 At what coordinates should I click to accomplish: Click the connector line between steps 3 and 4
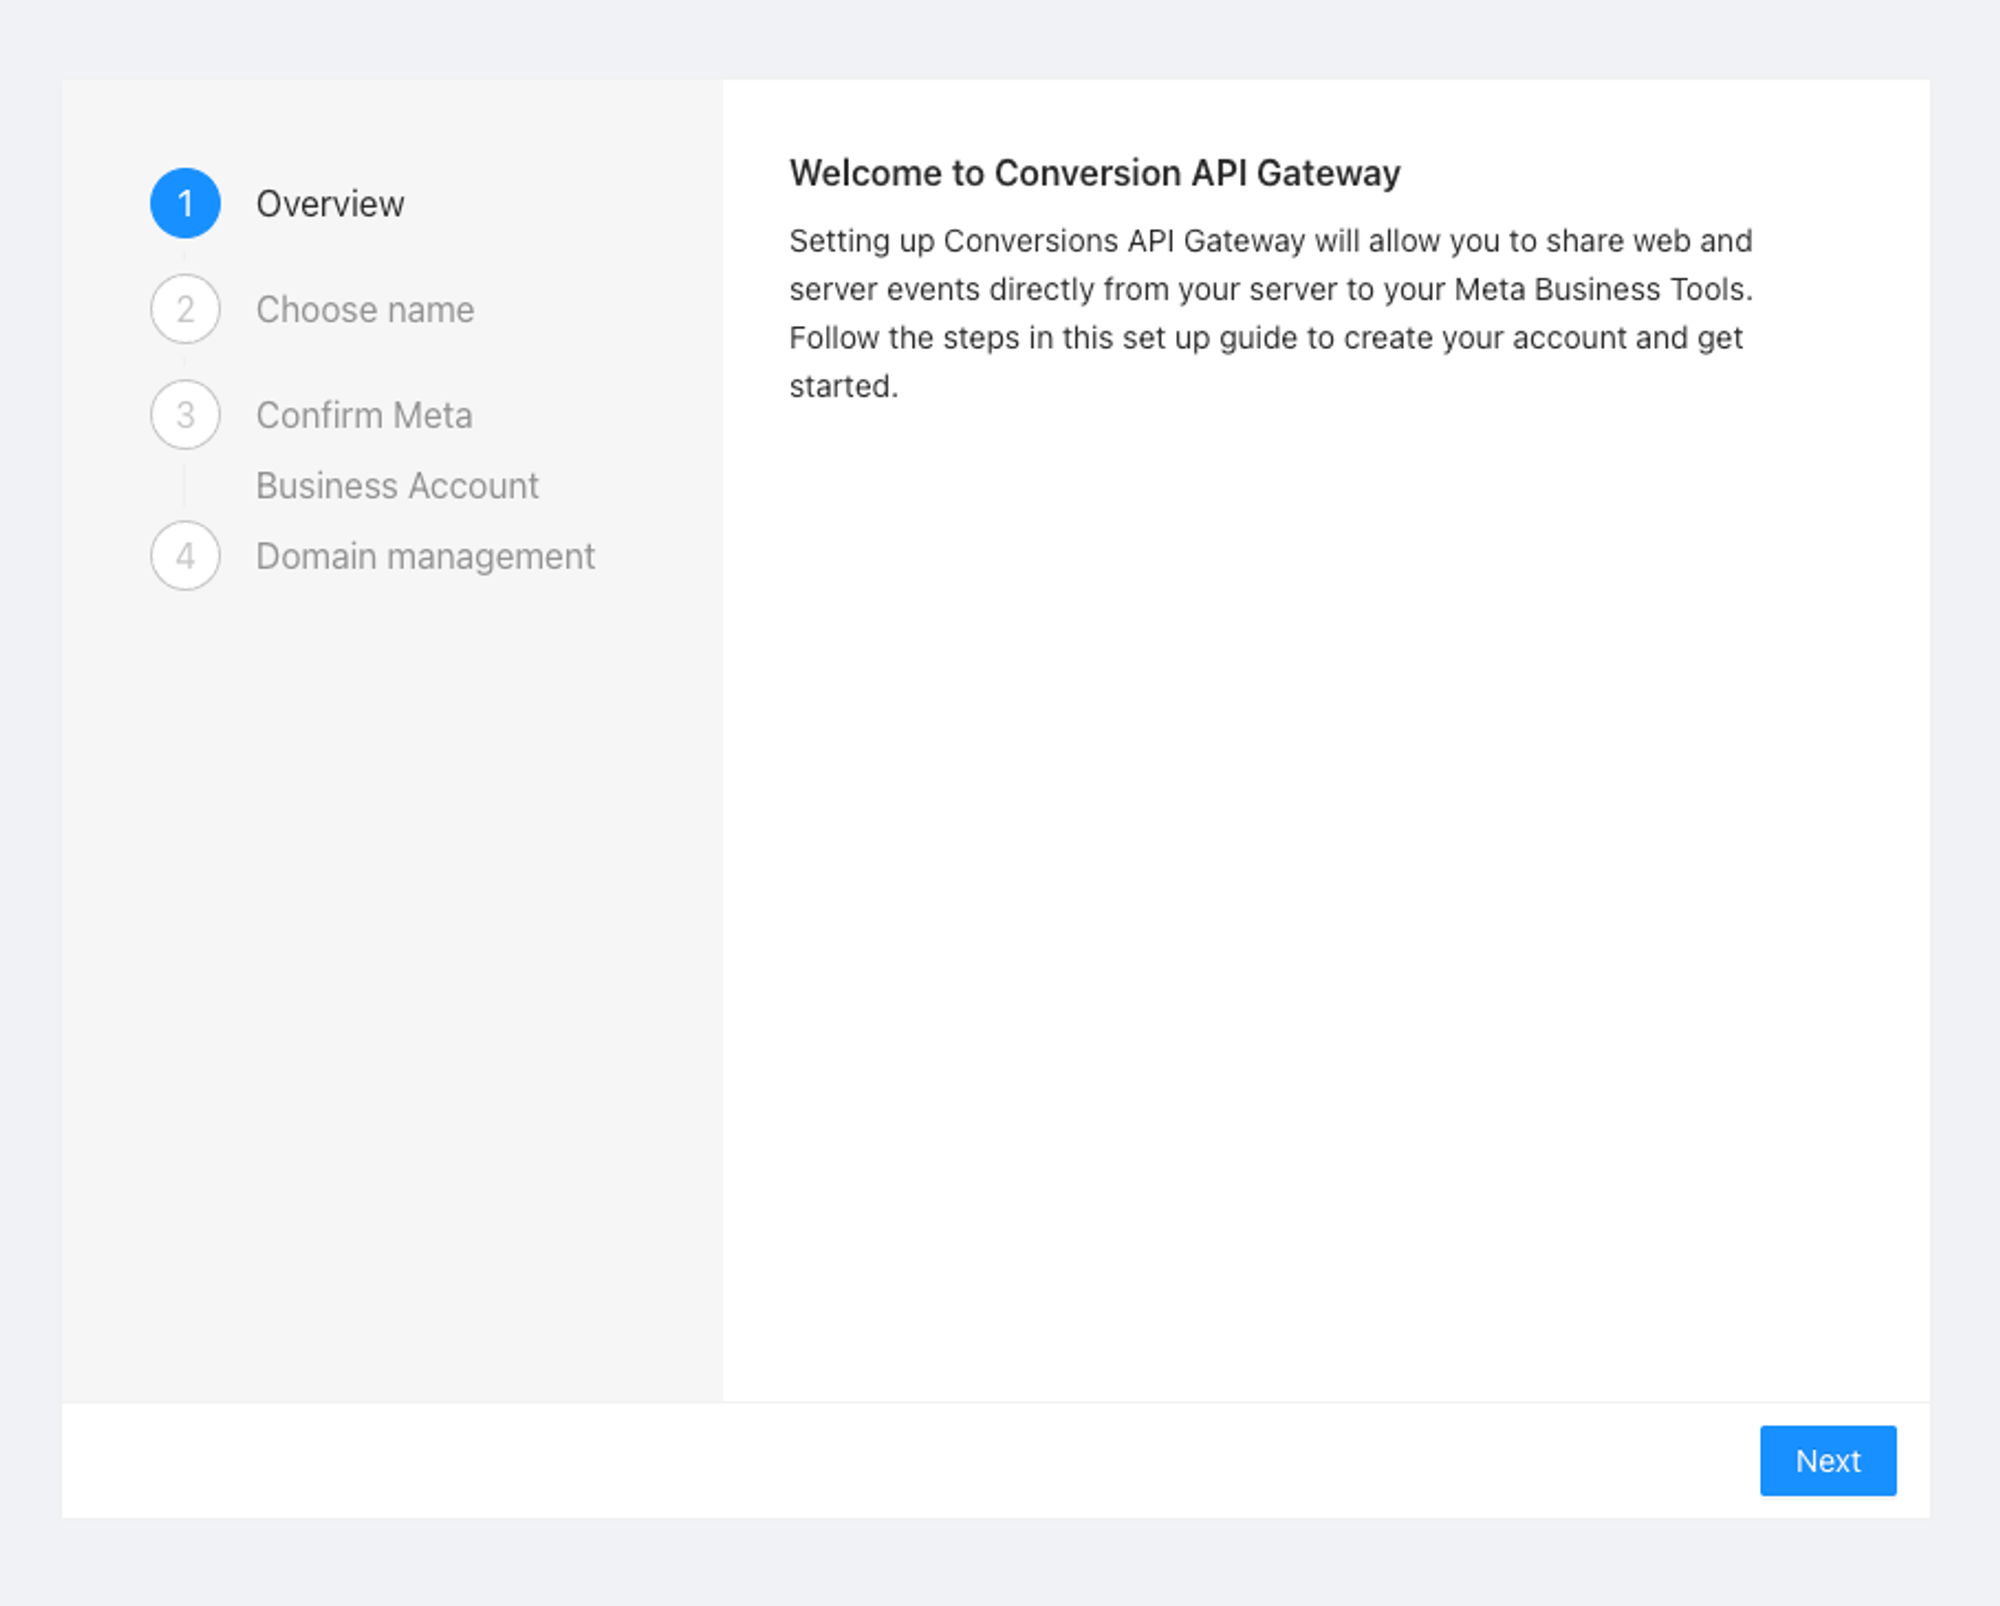[184, 485]
